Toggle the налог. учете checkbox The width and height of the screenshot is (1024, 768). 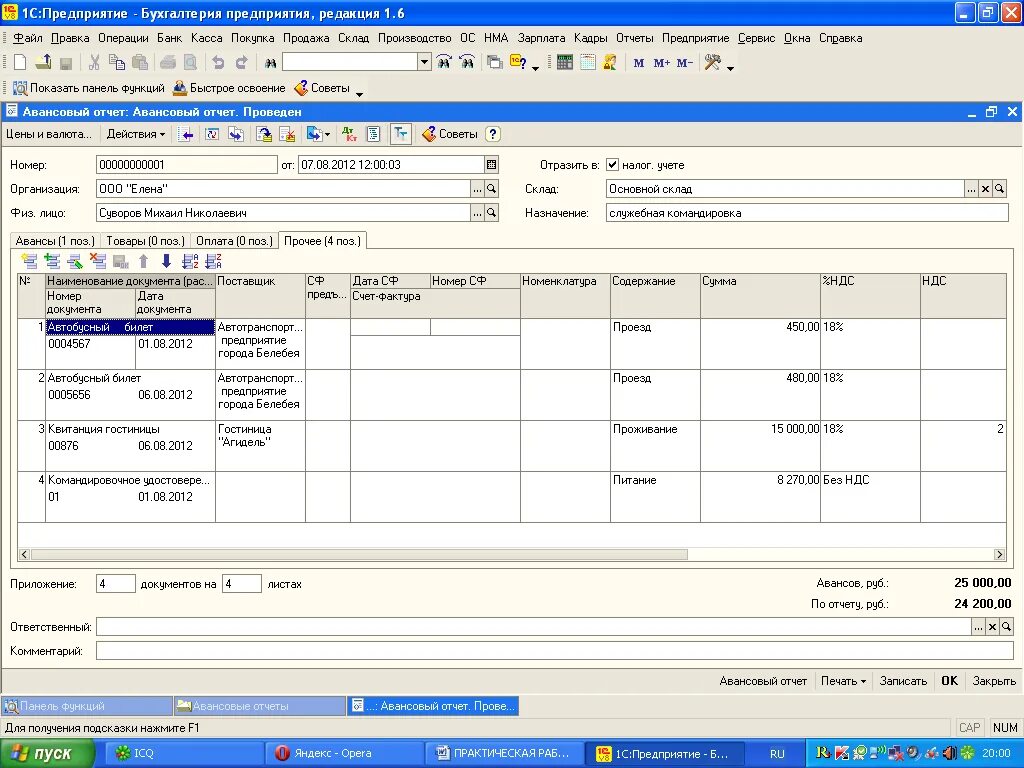612,165
